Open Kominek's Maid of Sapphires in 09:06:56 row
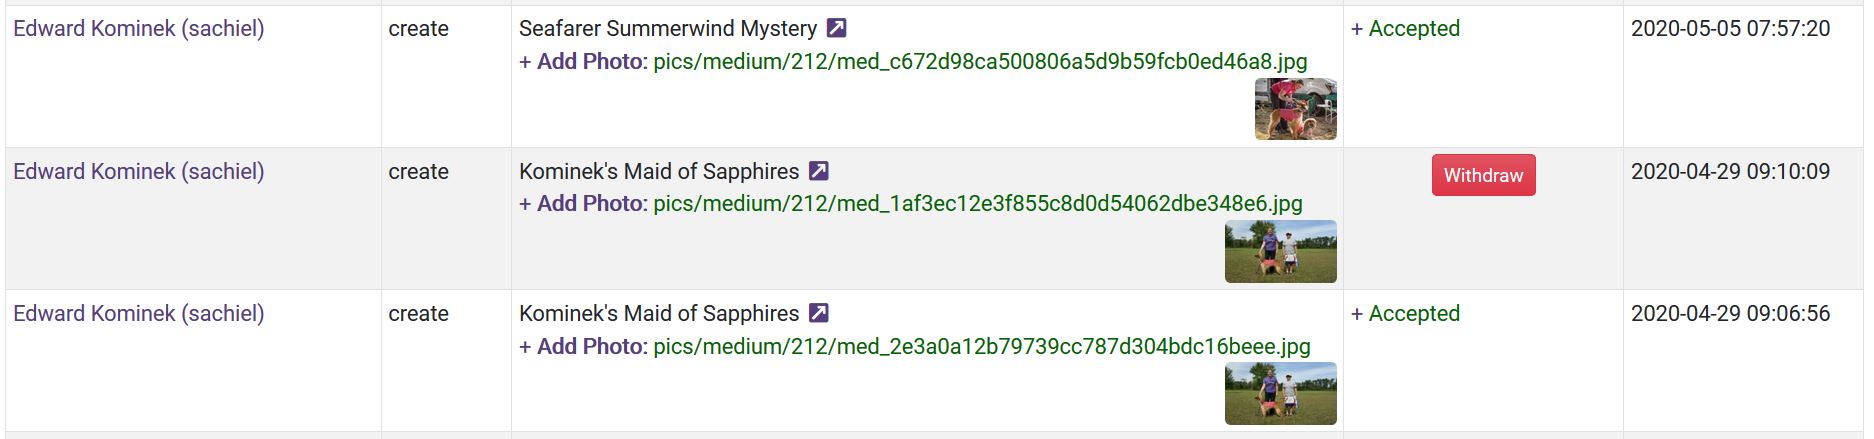Screen dimensions: 1874x439 pos(659,313)
